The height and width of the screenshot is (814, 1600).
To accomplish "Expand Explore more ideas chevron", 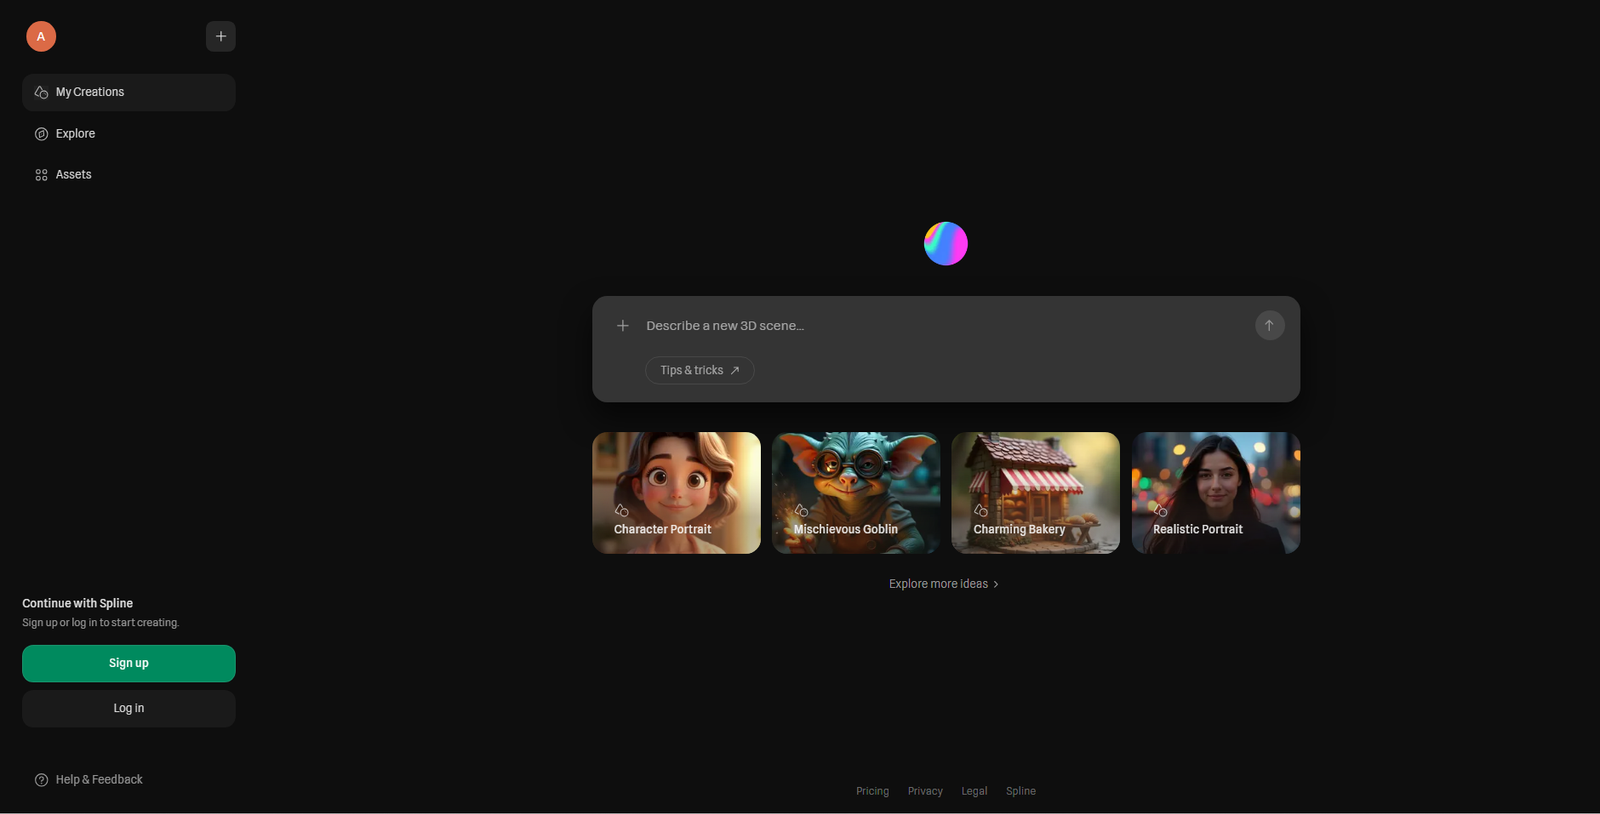I will tap(995, 584).
